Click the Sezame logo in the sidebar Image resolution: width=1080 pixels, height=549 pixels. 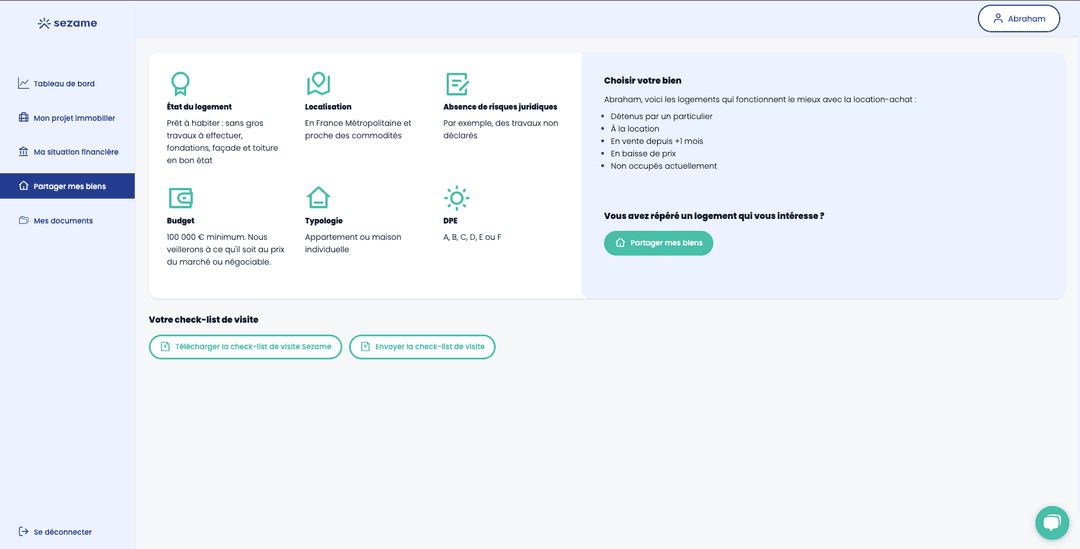coord(67,23)
